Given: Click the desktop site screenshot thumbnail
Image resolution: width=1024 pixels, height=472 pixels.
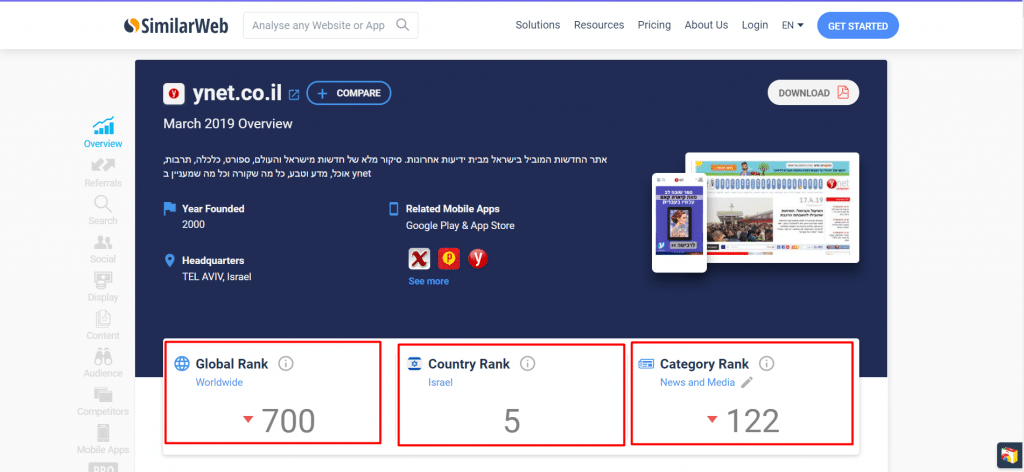Looking at the screenshot, I should pyautogui.click(x=782, y=208).
